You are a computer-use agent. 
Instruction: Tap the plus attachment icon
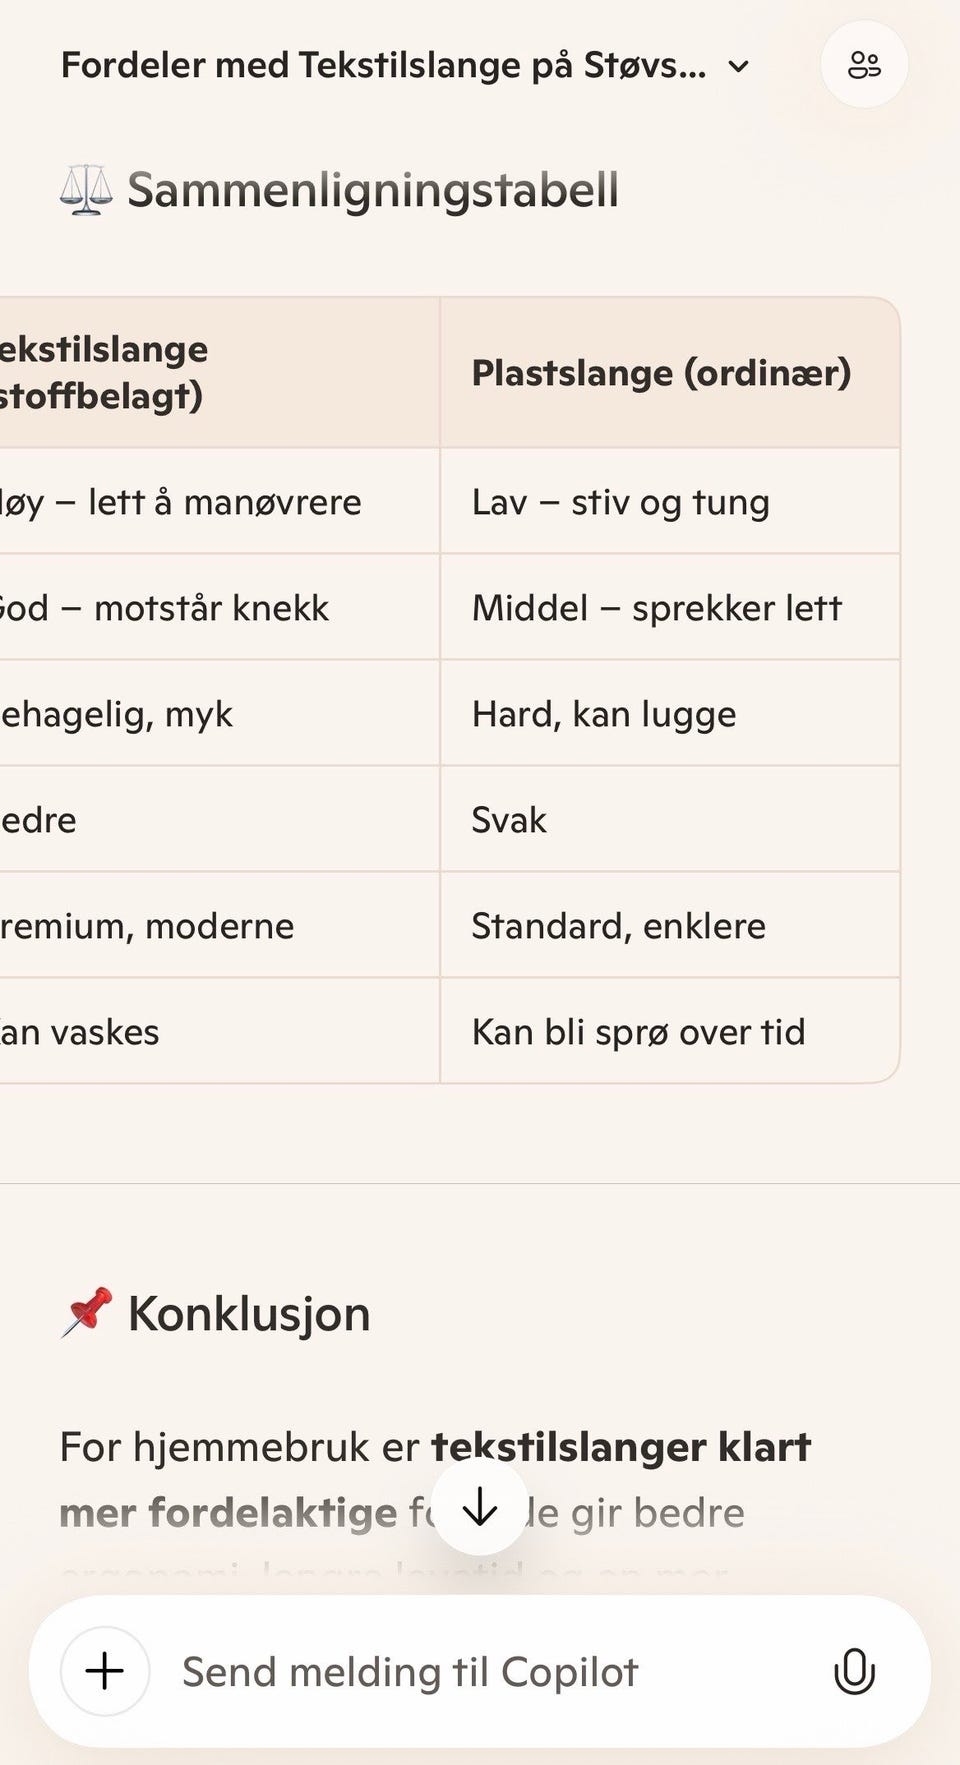point(105,1671)
